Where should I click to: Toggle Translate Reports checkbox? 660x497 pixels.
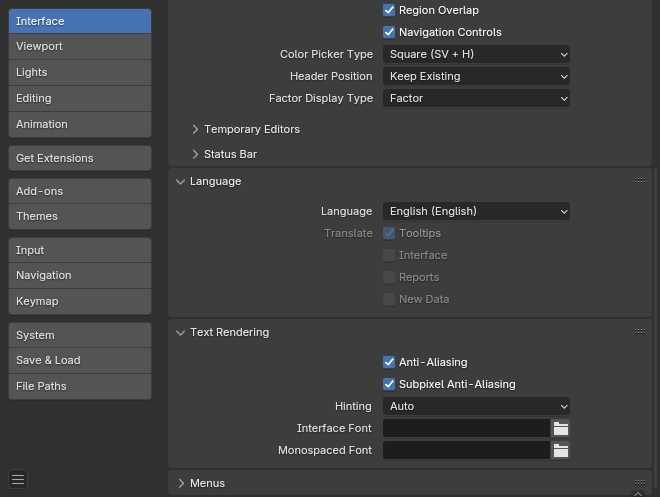click(389, 277)
